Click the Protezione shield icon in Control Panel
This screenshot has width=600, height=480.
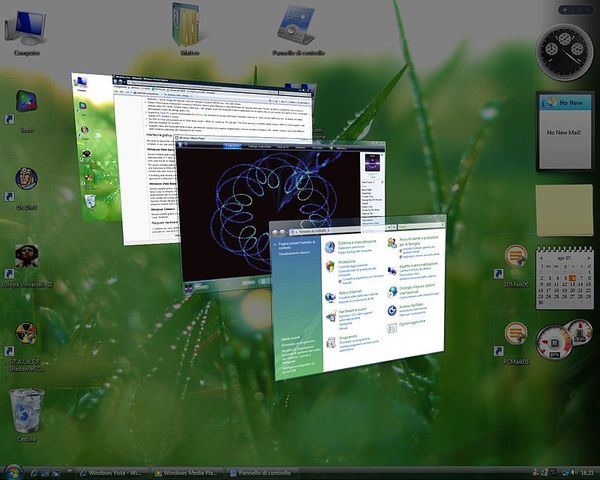(330, 266)
